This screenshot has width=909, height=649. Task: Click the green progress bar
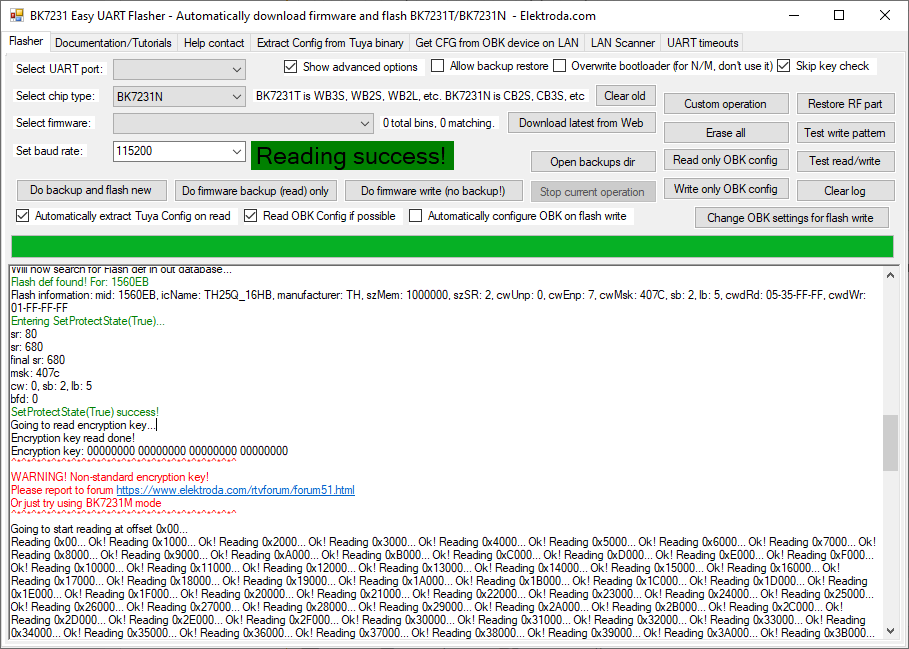point(452,246)
